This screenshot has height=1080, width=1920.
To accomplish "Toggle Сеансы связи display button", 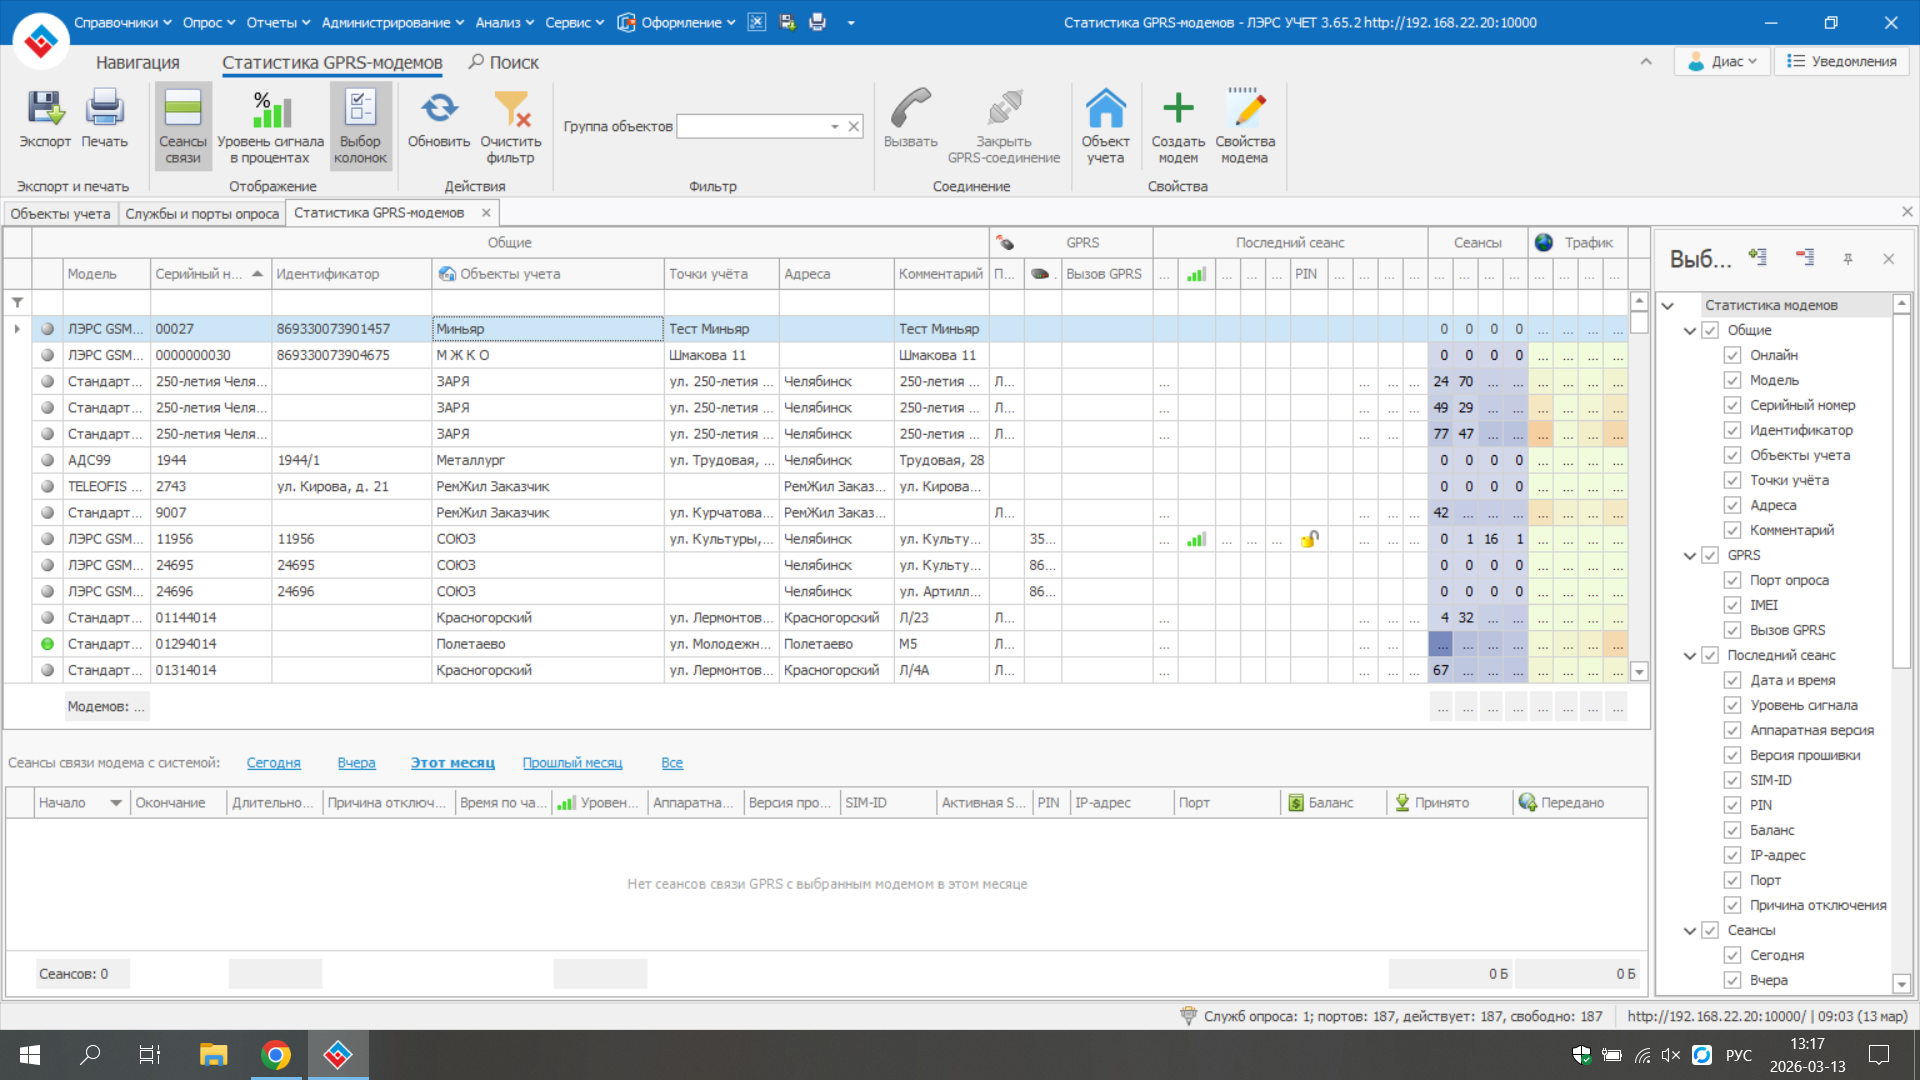I will (x=183, y=125).
